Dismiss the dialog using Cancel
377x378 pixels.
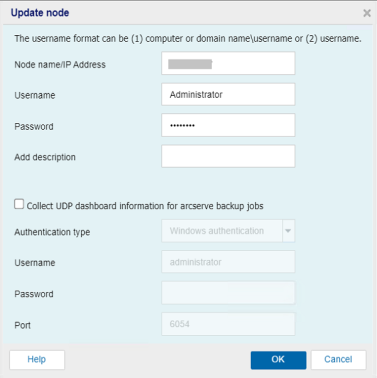338,360
